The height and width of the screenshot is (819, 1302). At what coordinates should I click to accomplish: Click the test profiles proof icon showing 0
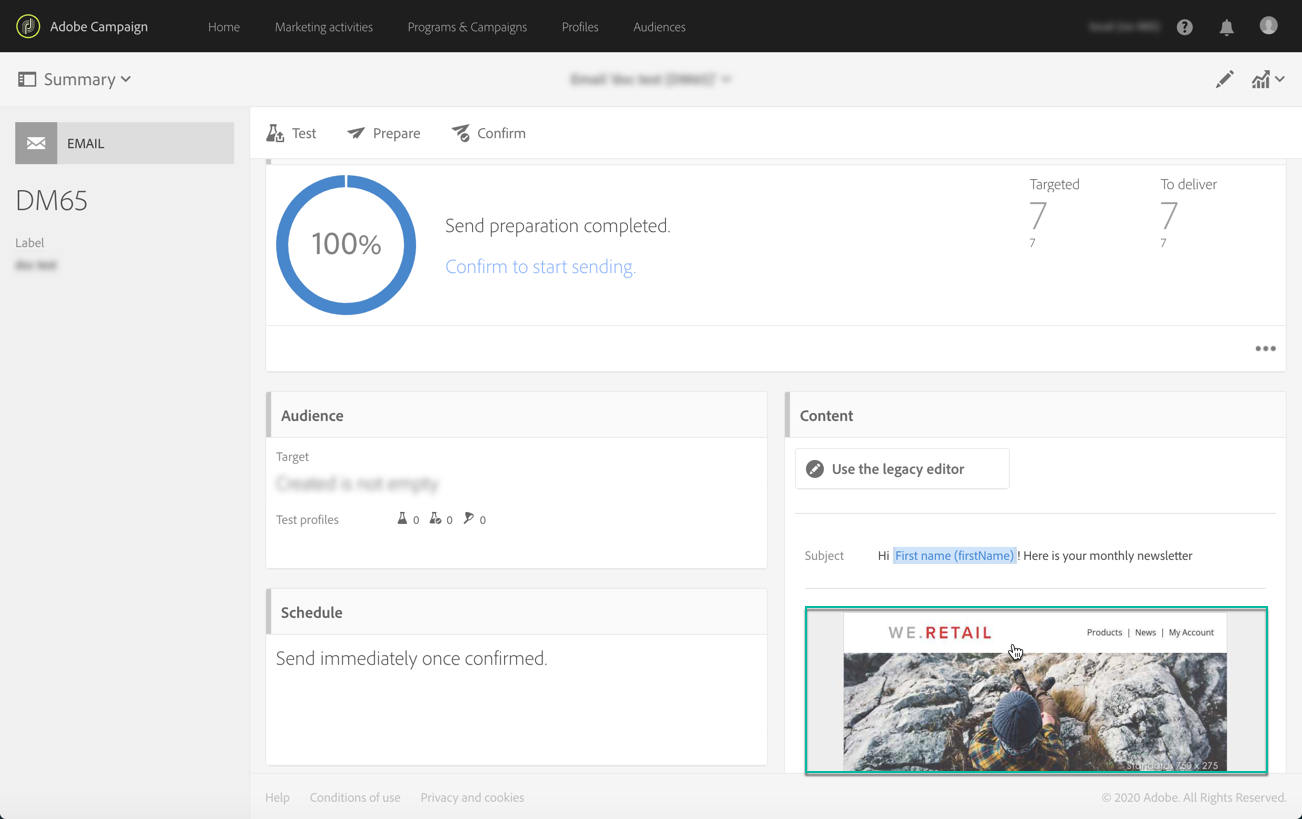tap(435, 518)
